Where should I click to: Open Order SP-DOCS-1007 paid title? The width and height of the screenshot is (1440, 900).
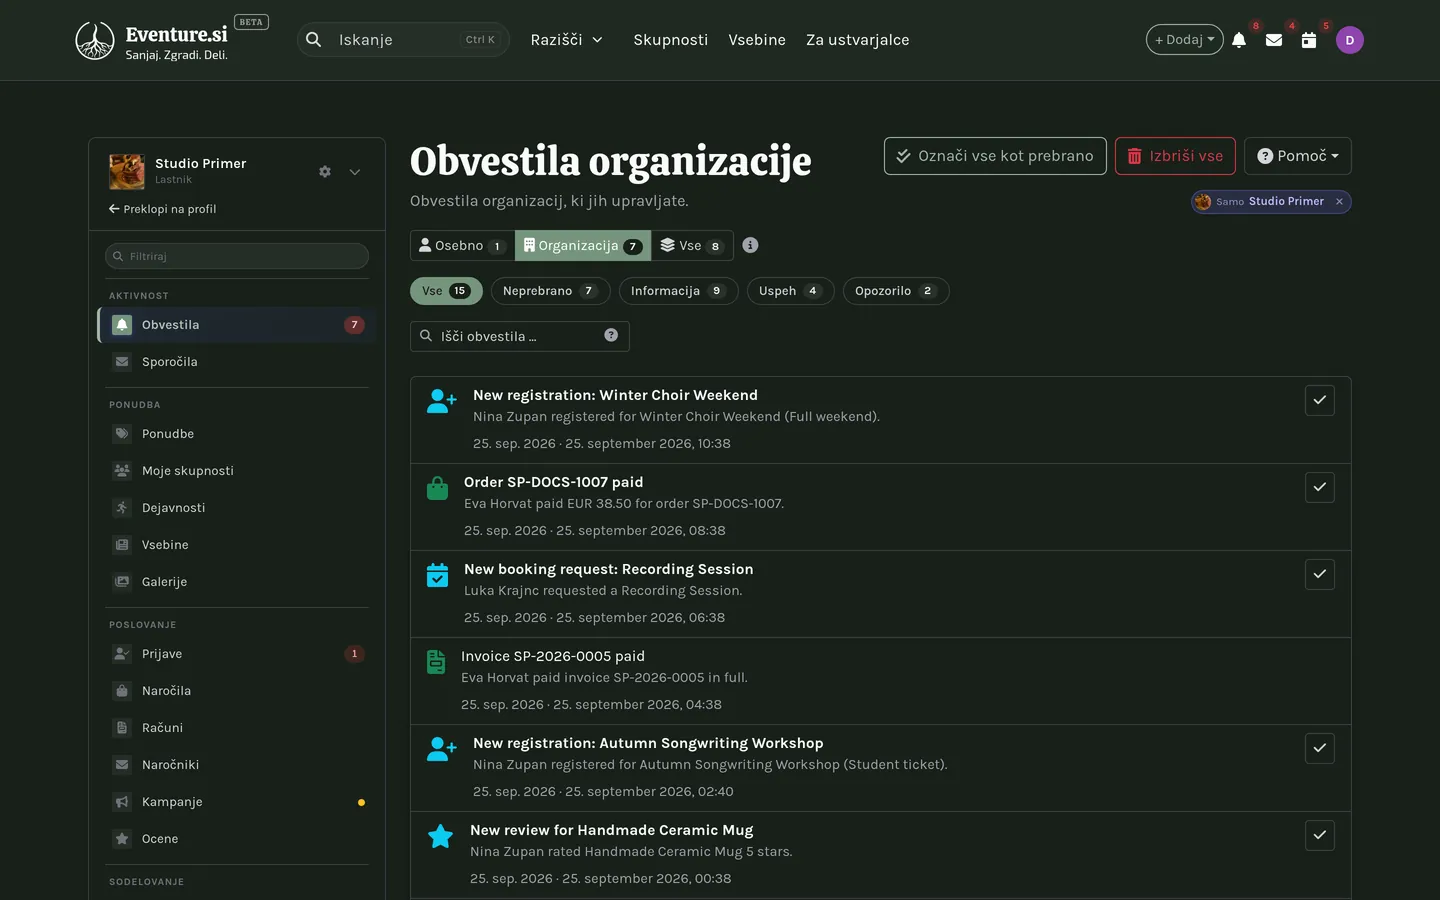coord(553,482)
